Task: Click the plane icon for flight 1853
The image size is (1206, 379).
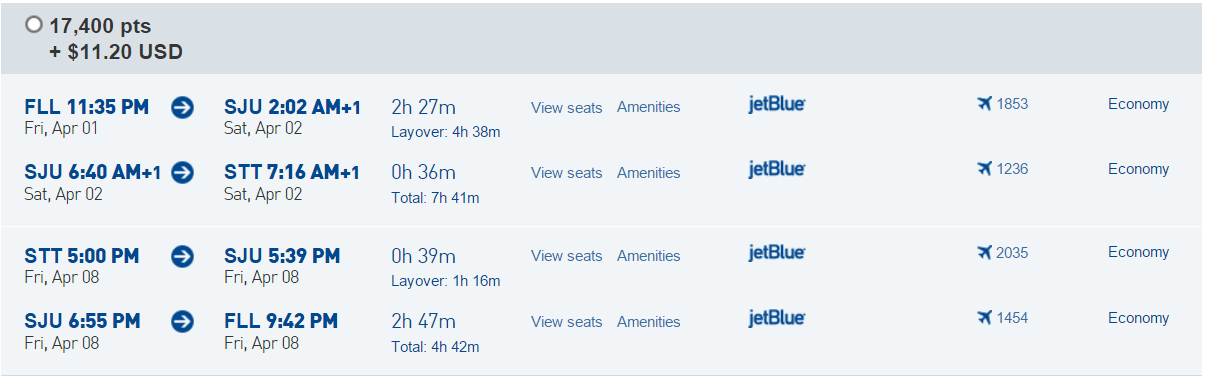Action: tap(984, 103)
